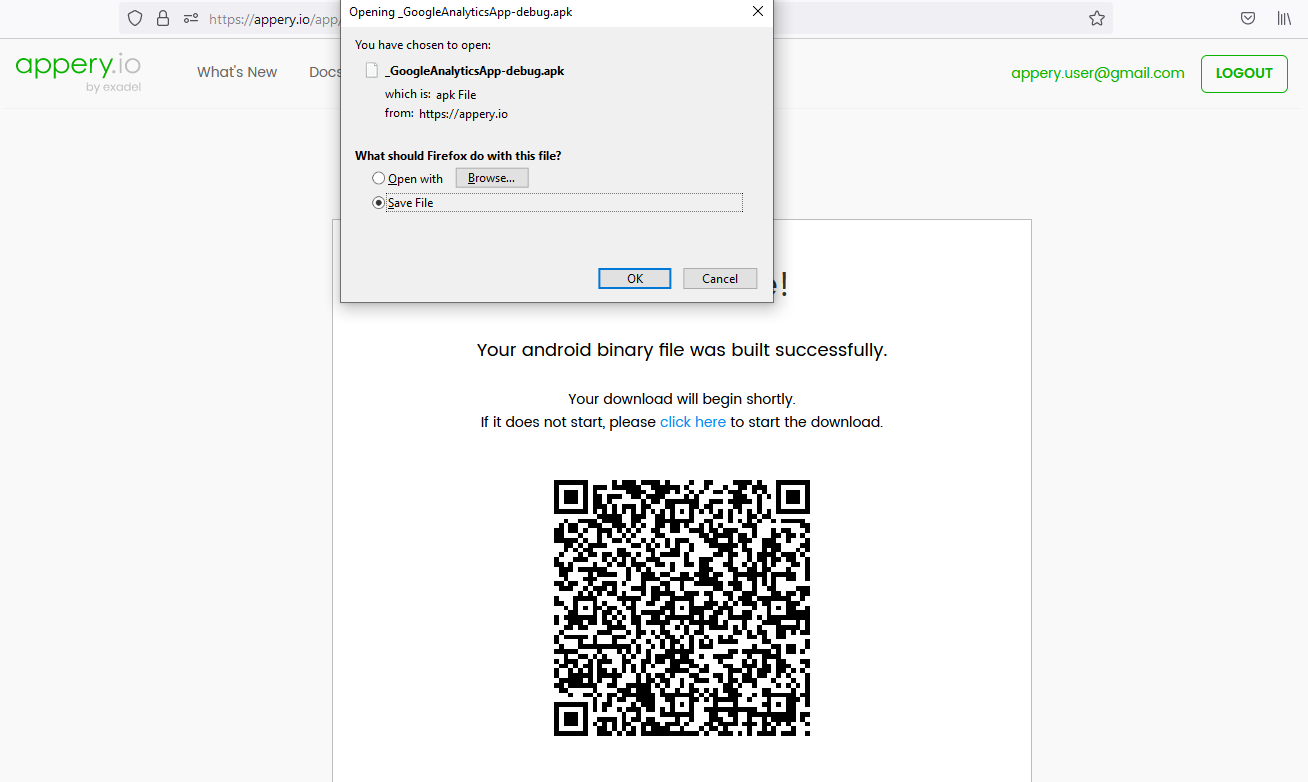The image size is (1308, 782).
Task: Log out with the LOGOUT button
Action: coord(1244,74)
